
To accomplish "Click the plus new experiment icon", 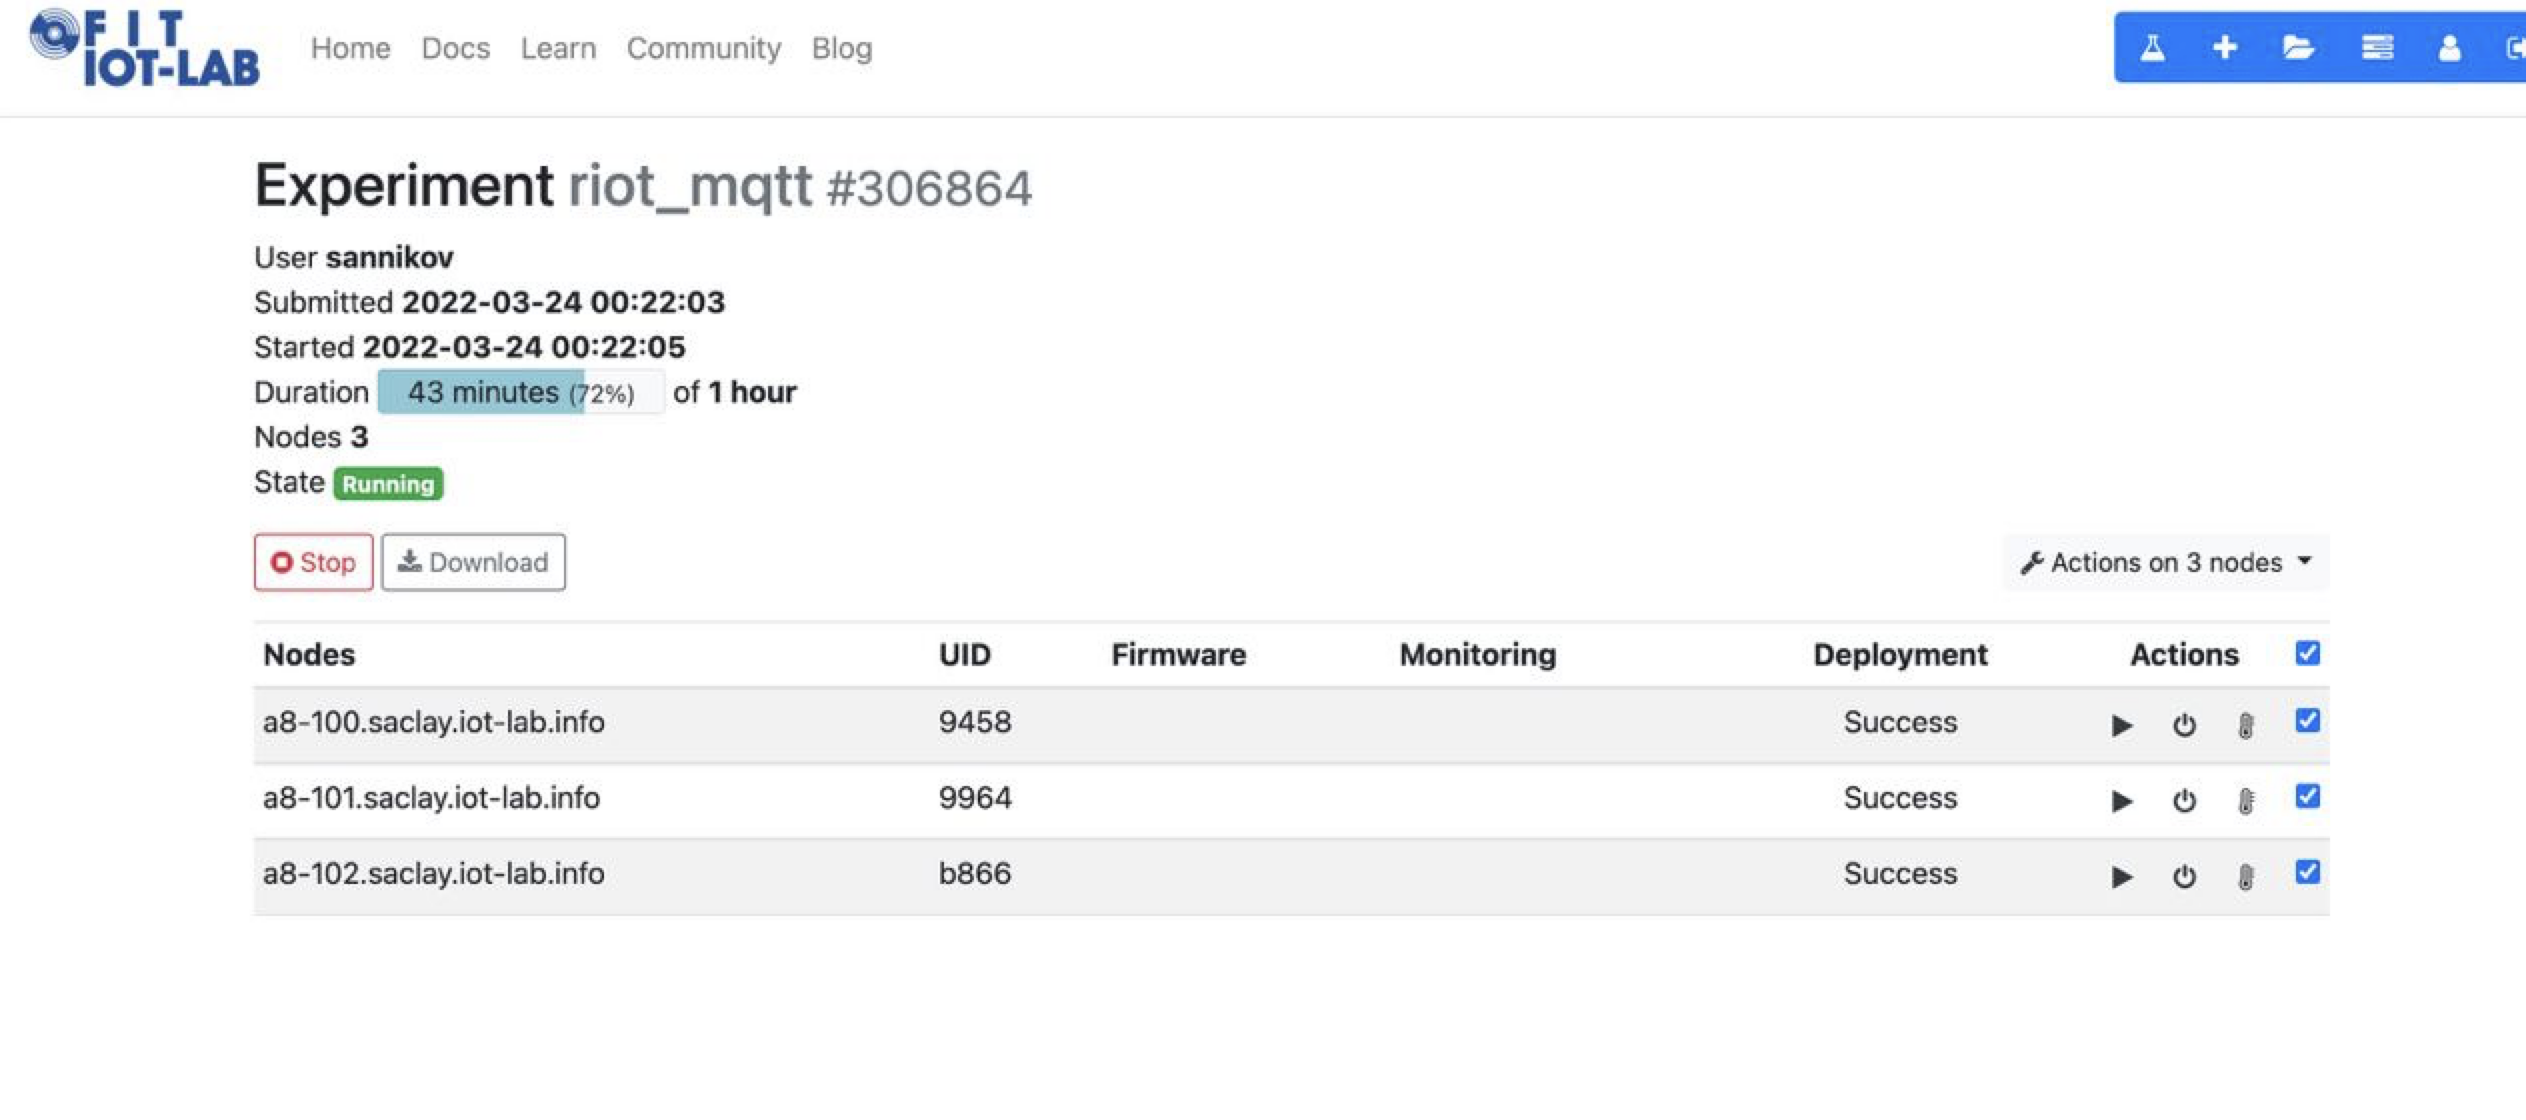I will [x=2225, y=47].
